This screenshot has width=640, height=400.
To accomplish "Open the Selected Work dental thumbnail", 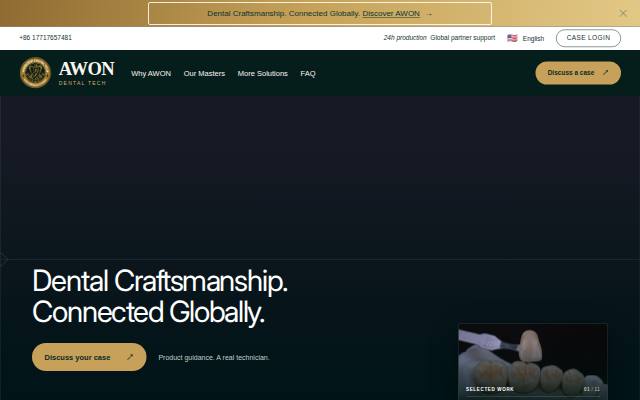I will click(533, 361).
